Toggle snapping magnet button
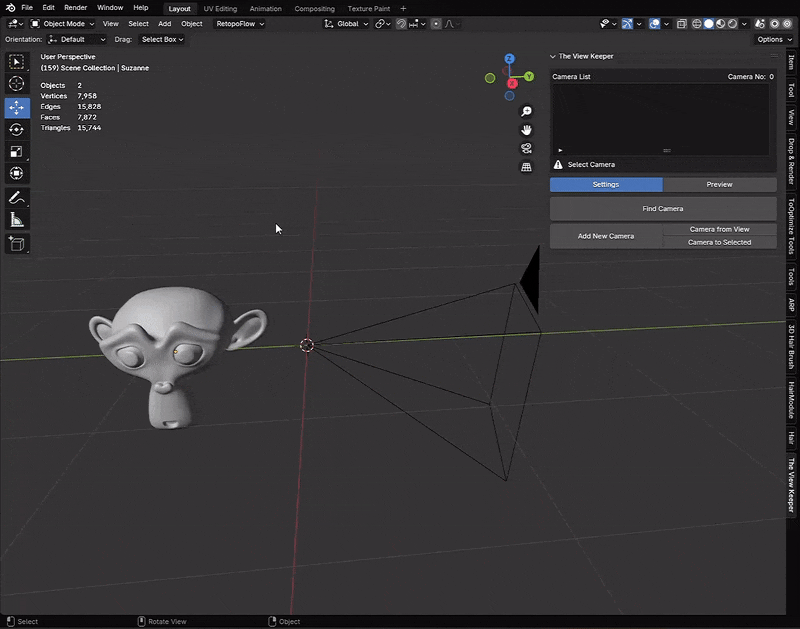 (x=401, y=24)
